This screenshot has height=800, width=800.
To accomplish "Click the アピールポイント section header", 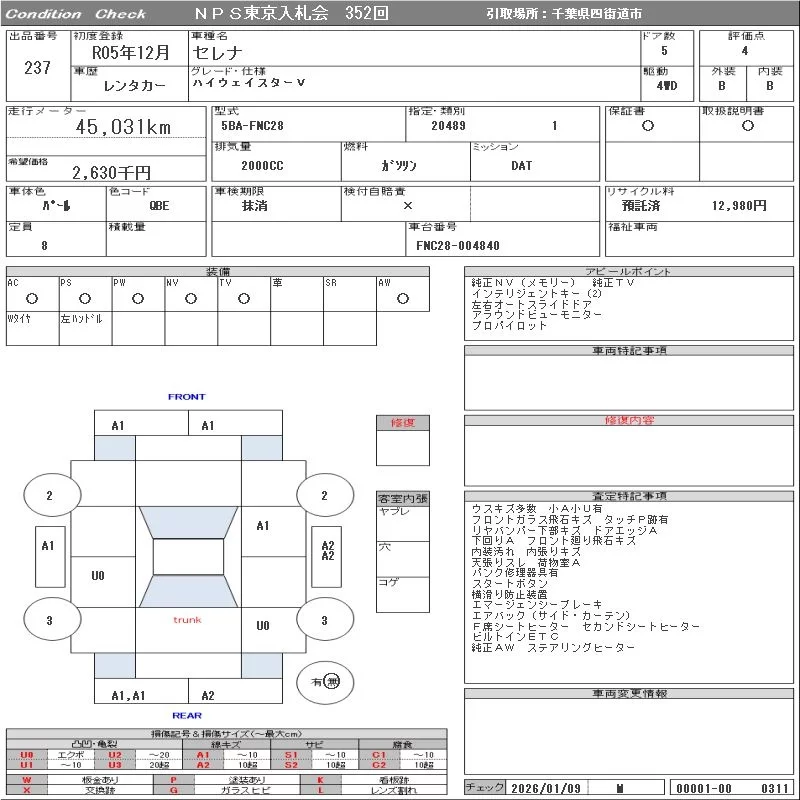I will pos(628,272).
